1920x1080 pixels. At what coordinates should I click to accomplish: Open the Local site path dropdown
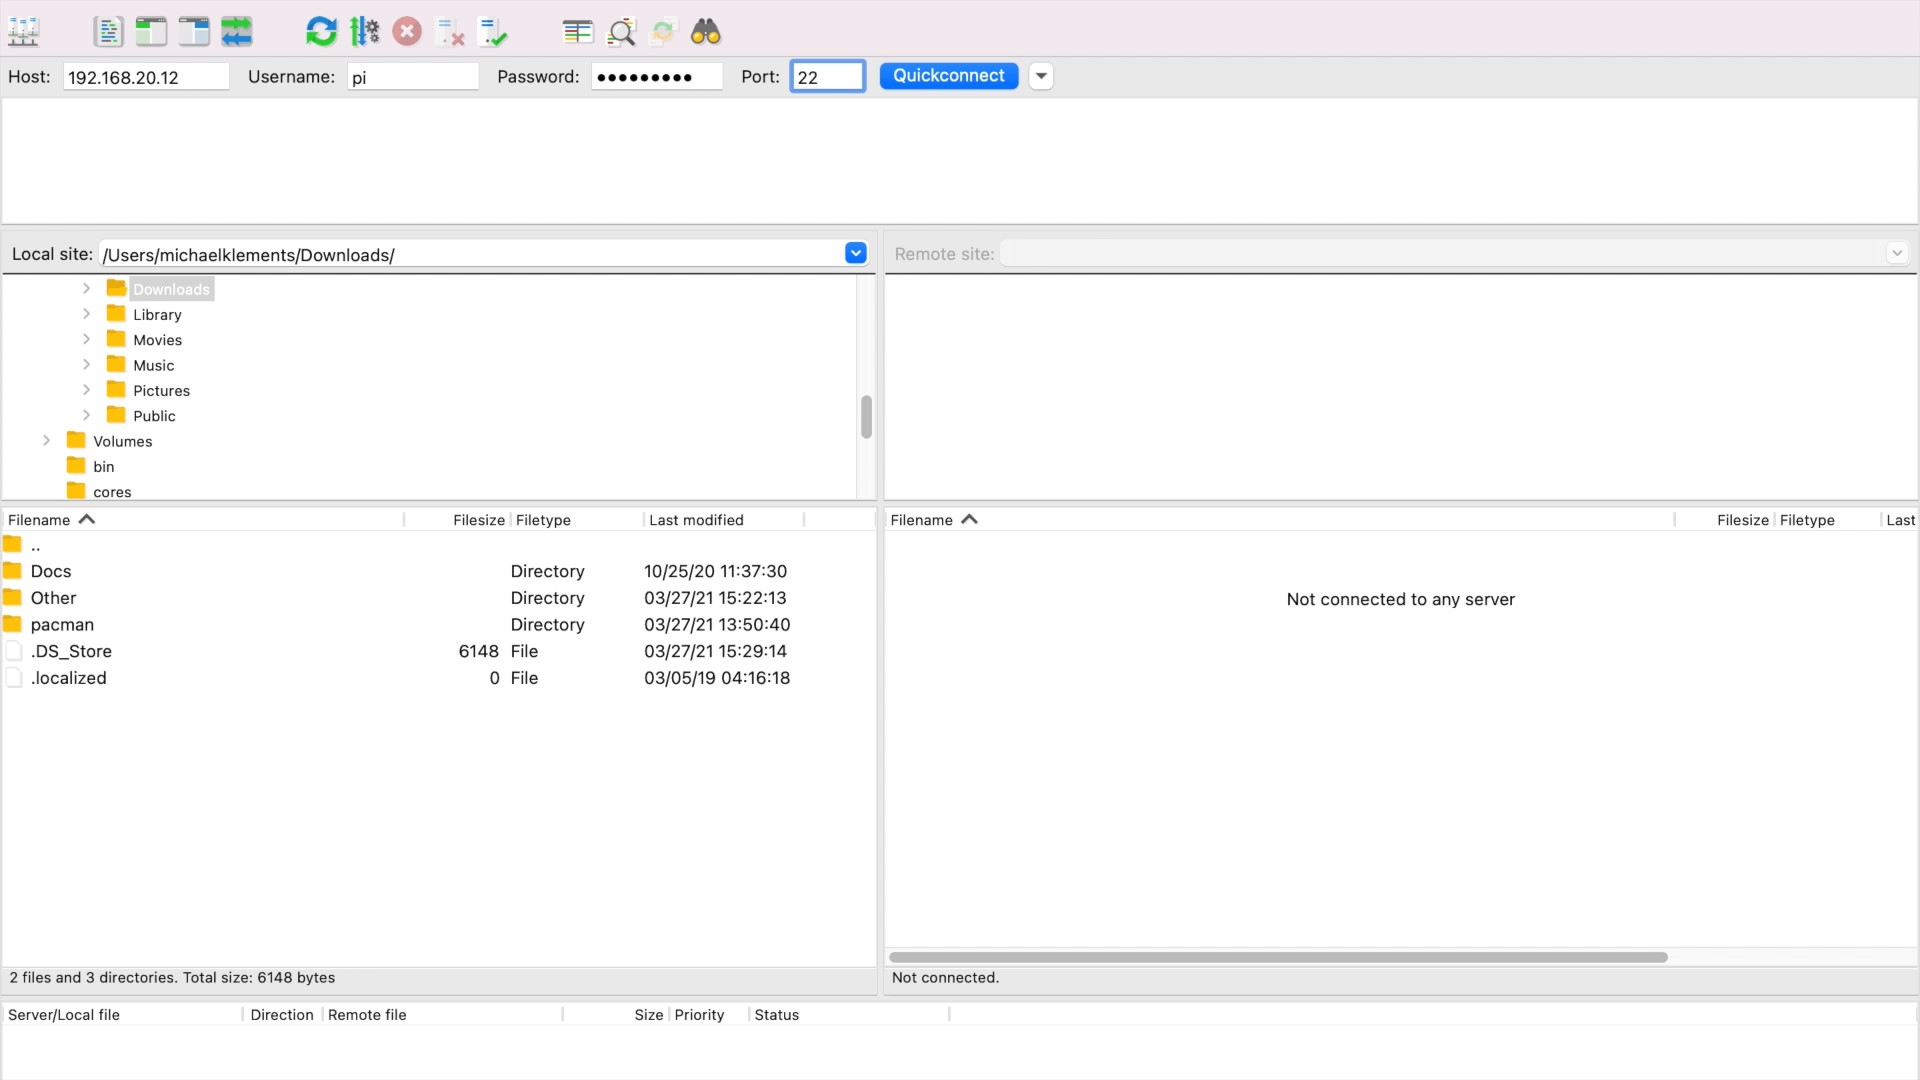(x=855, y=253)
